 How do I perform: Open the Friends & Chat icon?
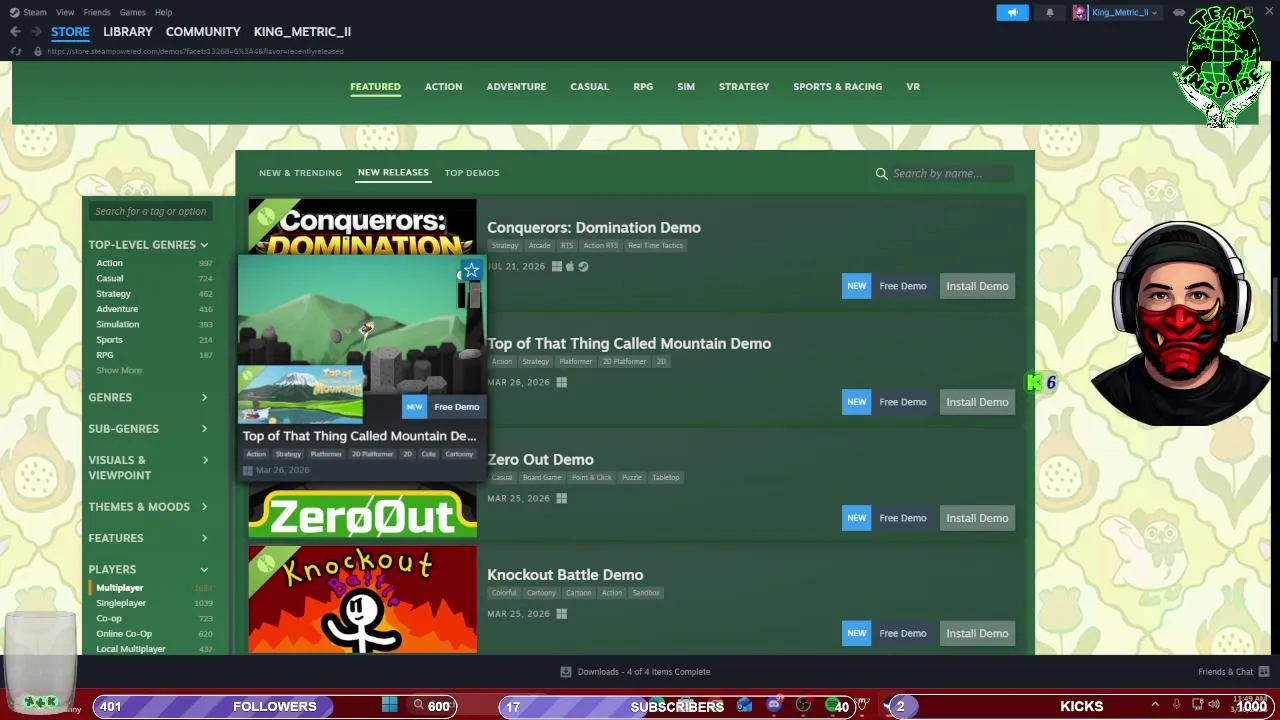click(x=1264, y=672)
